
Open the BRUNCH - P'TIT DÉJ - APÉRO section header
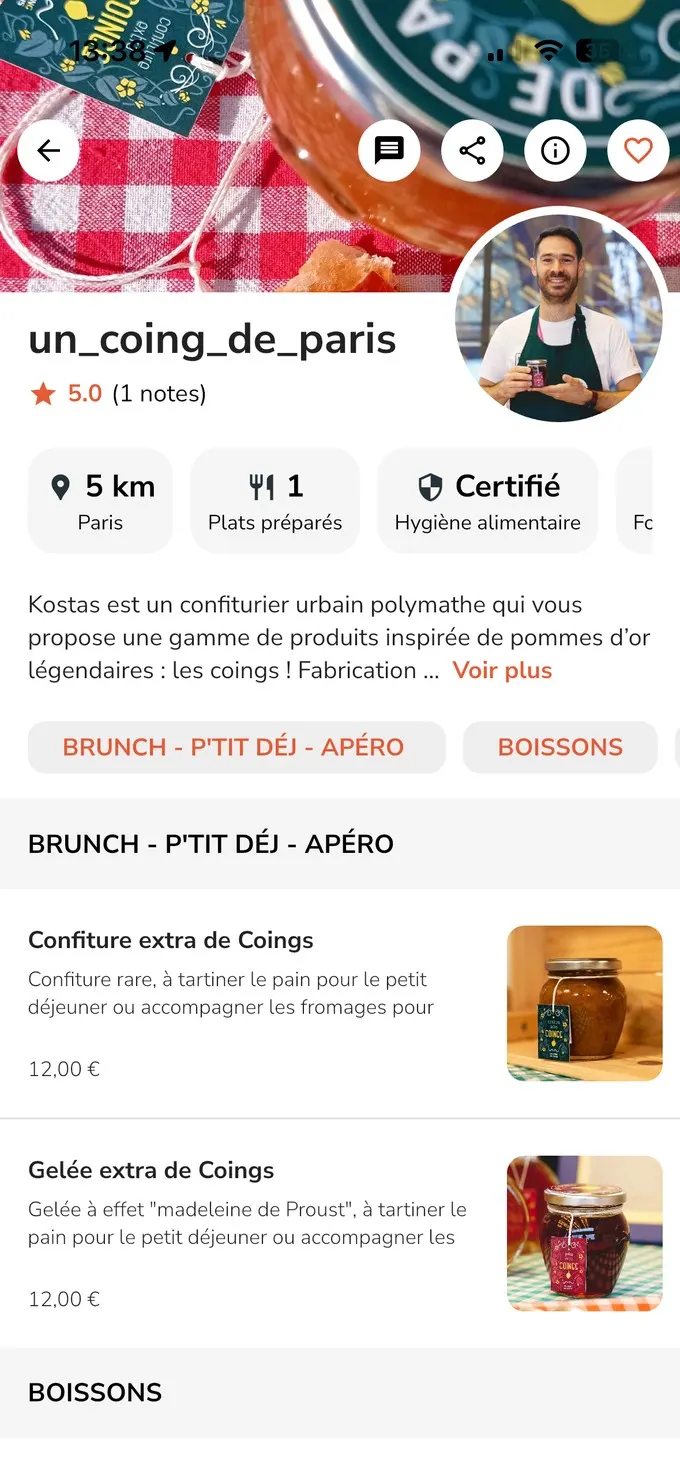click(212, 844)
